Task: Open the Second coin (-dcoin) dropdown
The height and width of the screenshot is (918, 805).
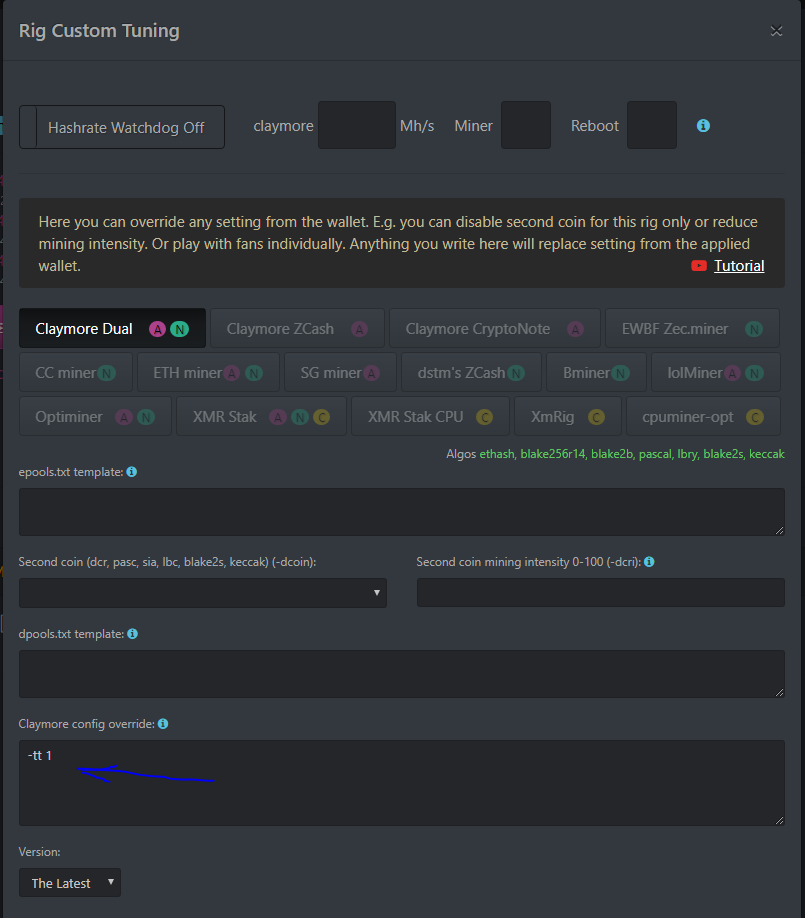Action: coord(203,592)
